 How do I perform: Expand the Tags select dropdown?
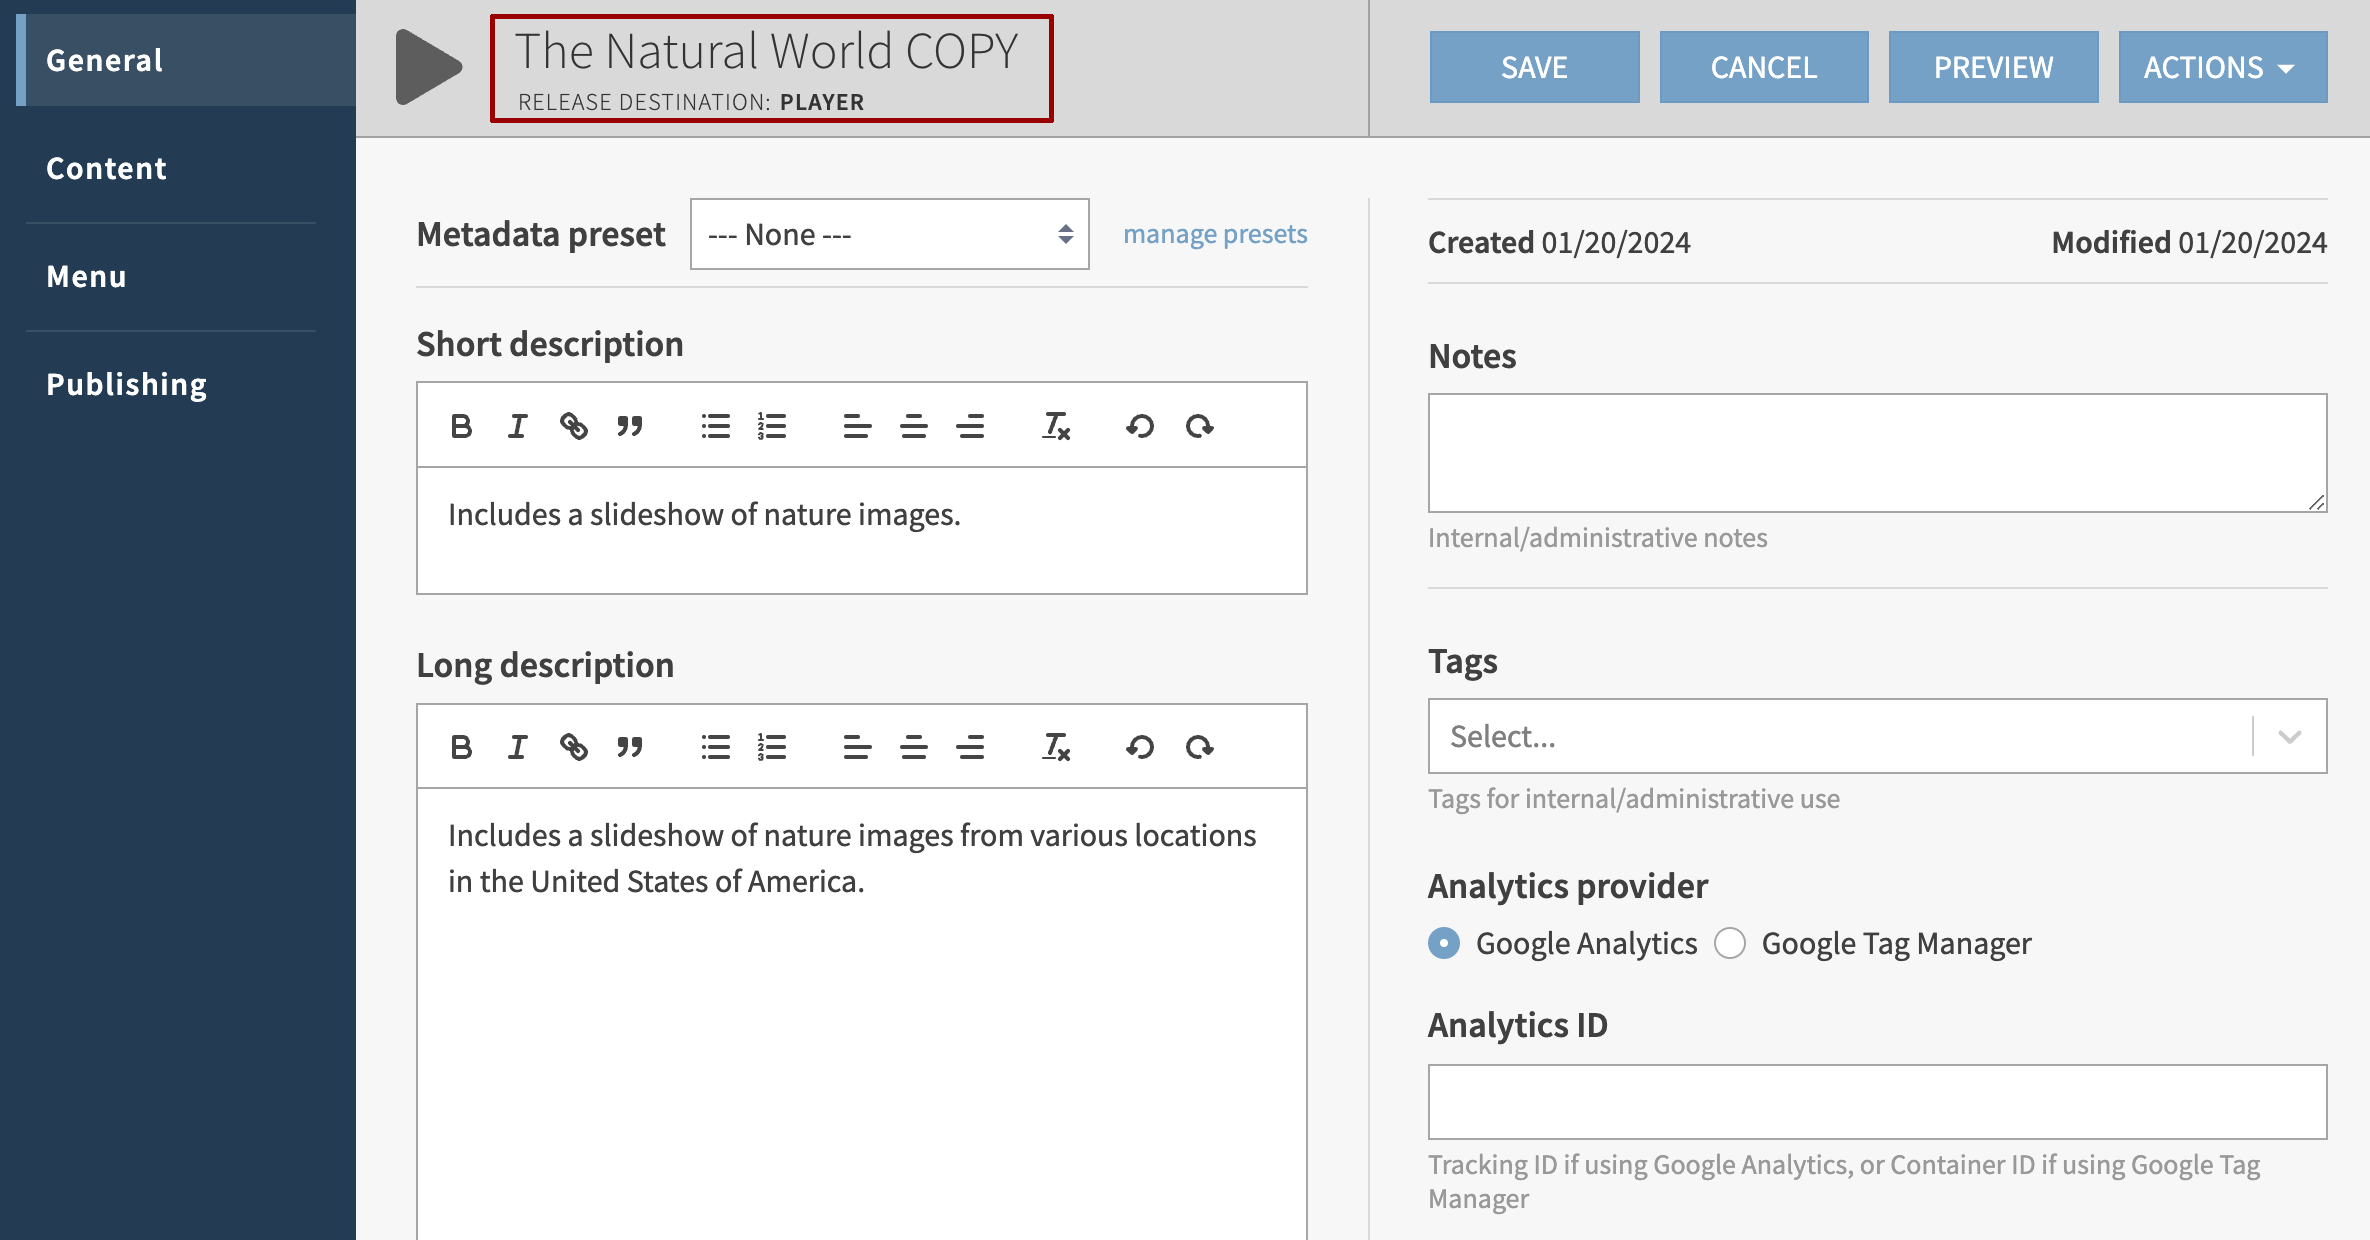2289,737
